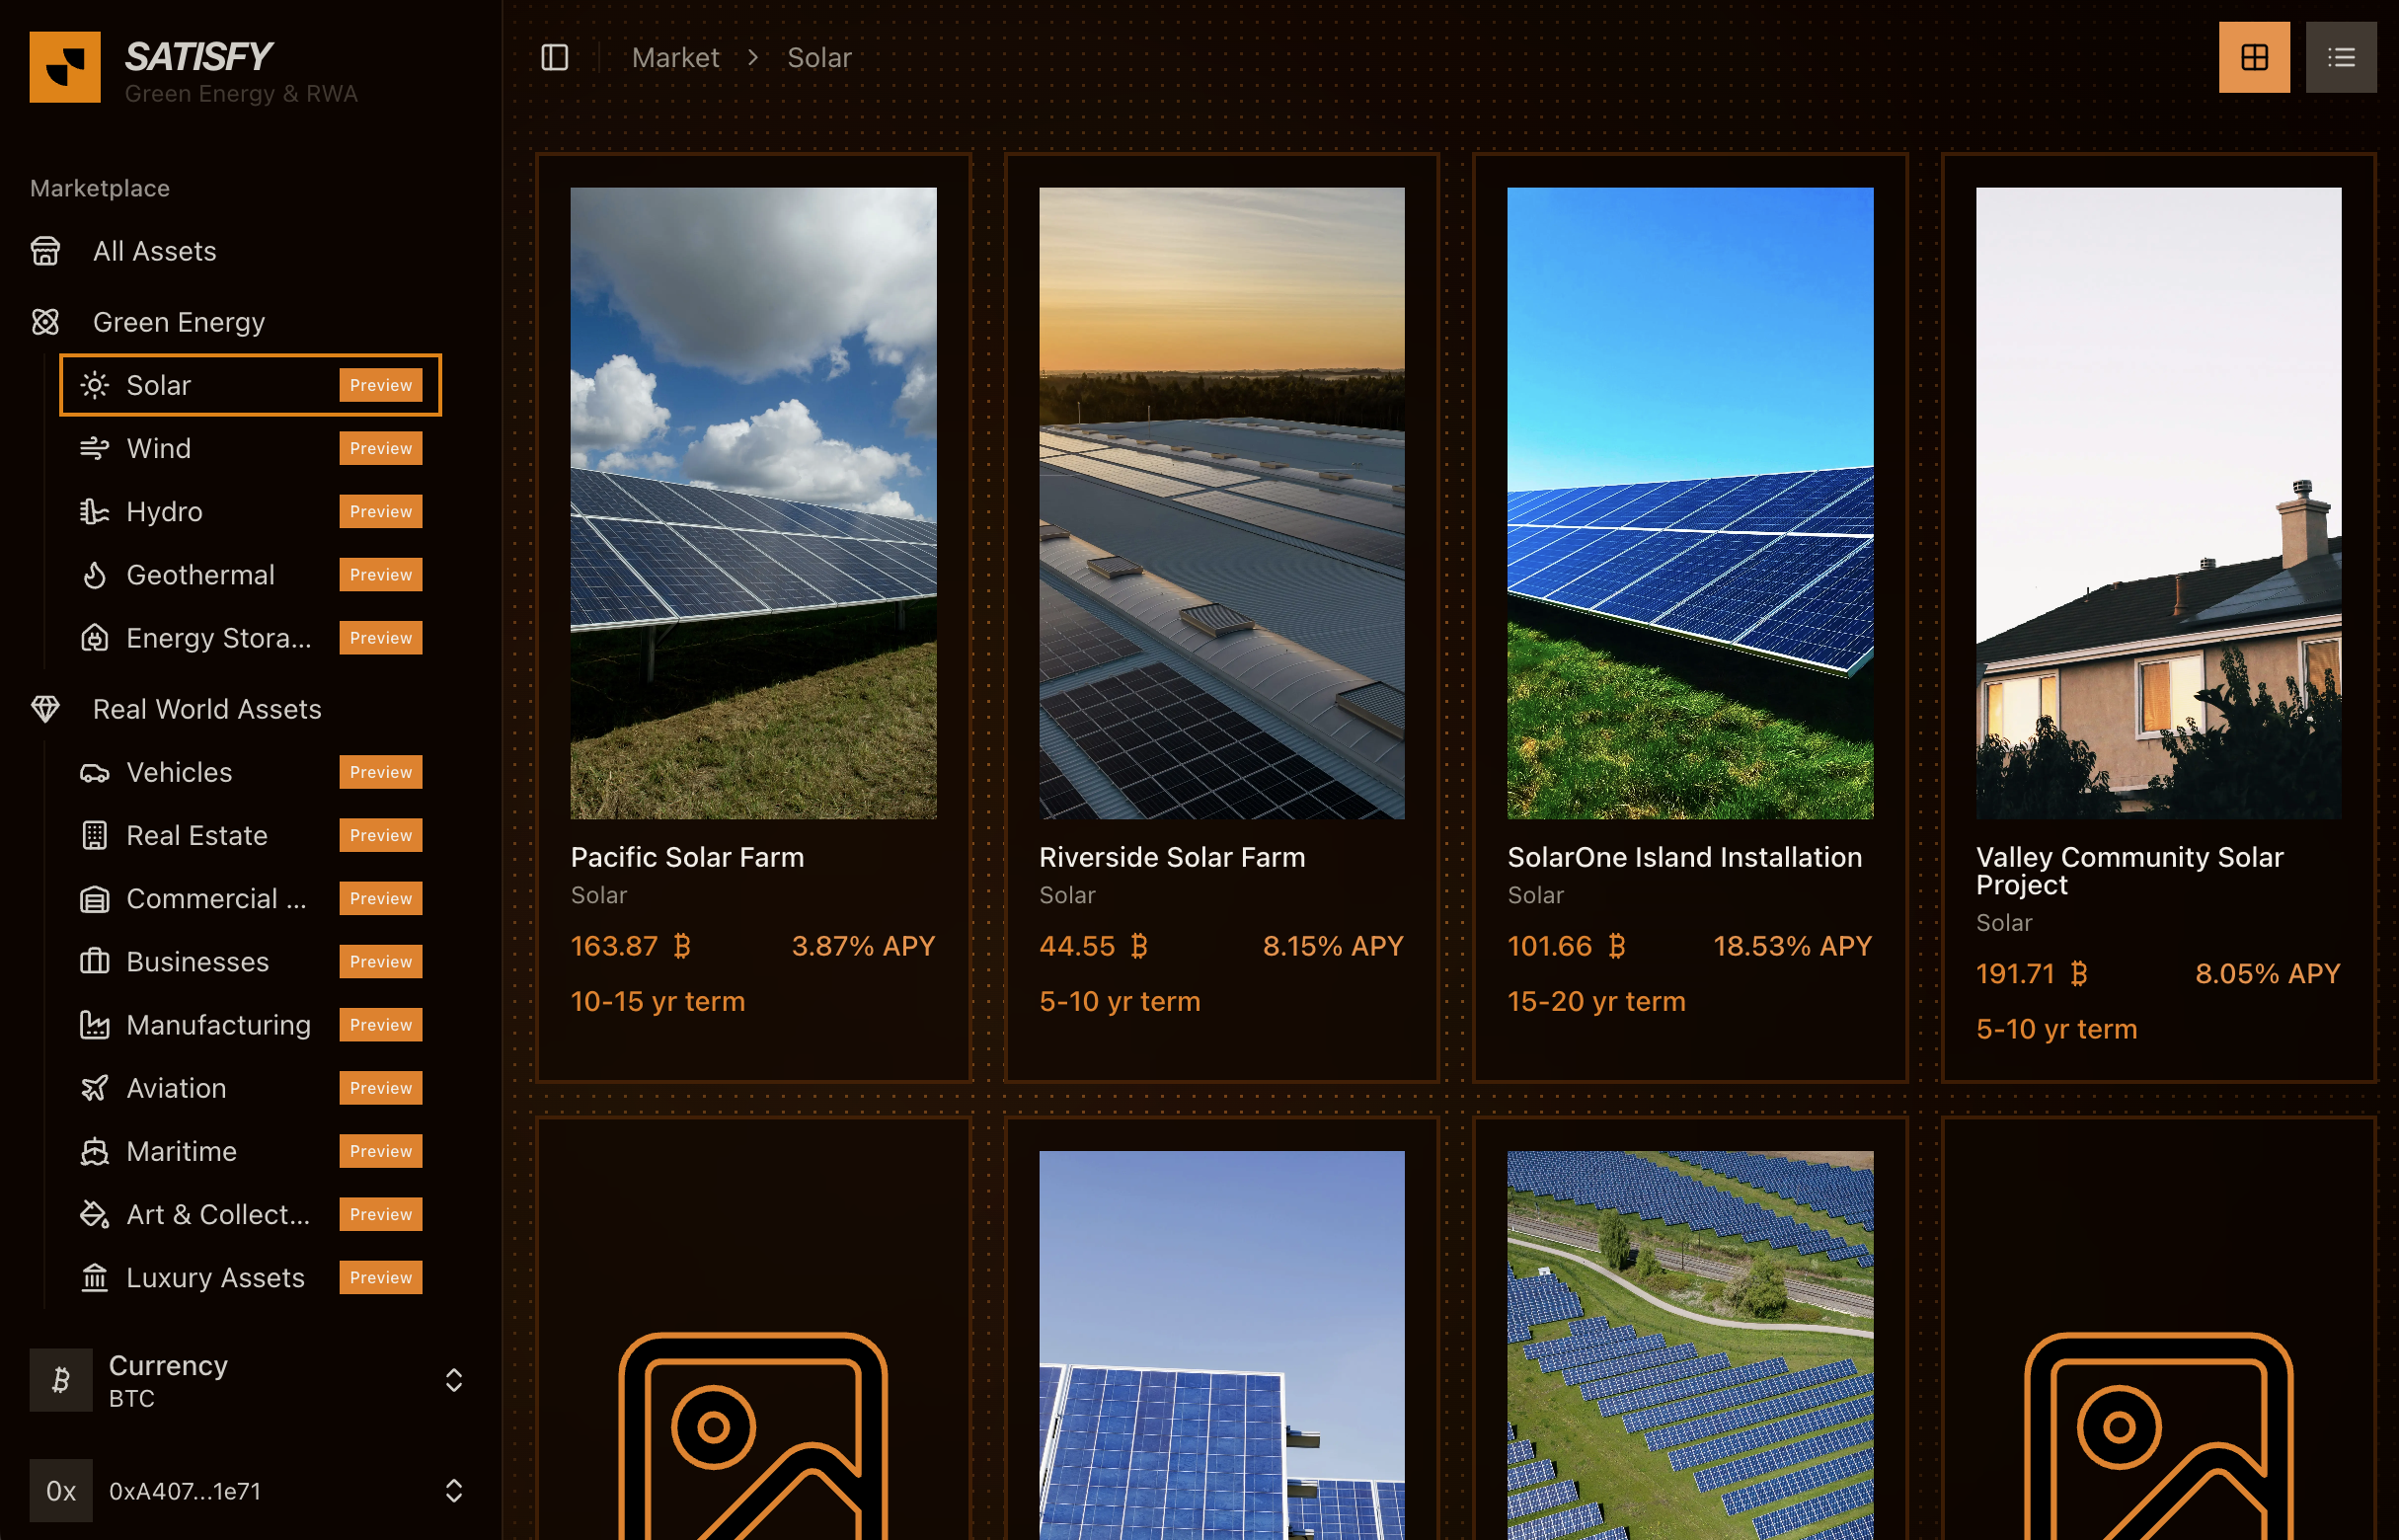Collapse the Green Energy section

click(179, 322)
